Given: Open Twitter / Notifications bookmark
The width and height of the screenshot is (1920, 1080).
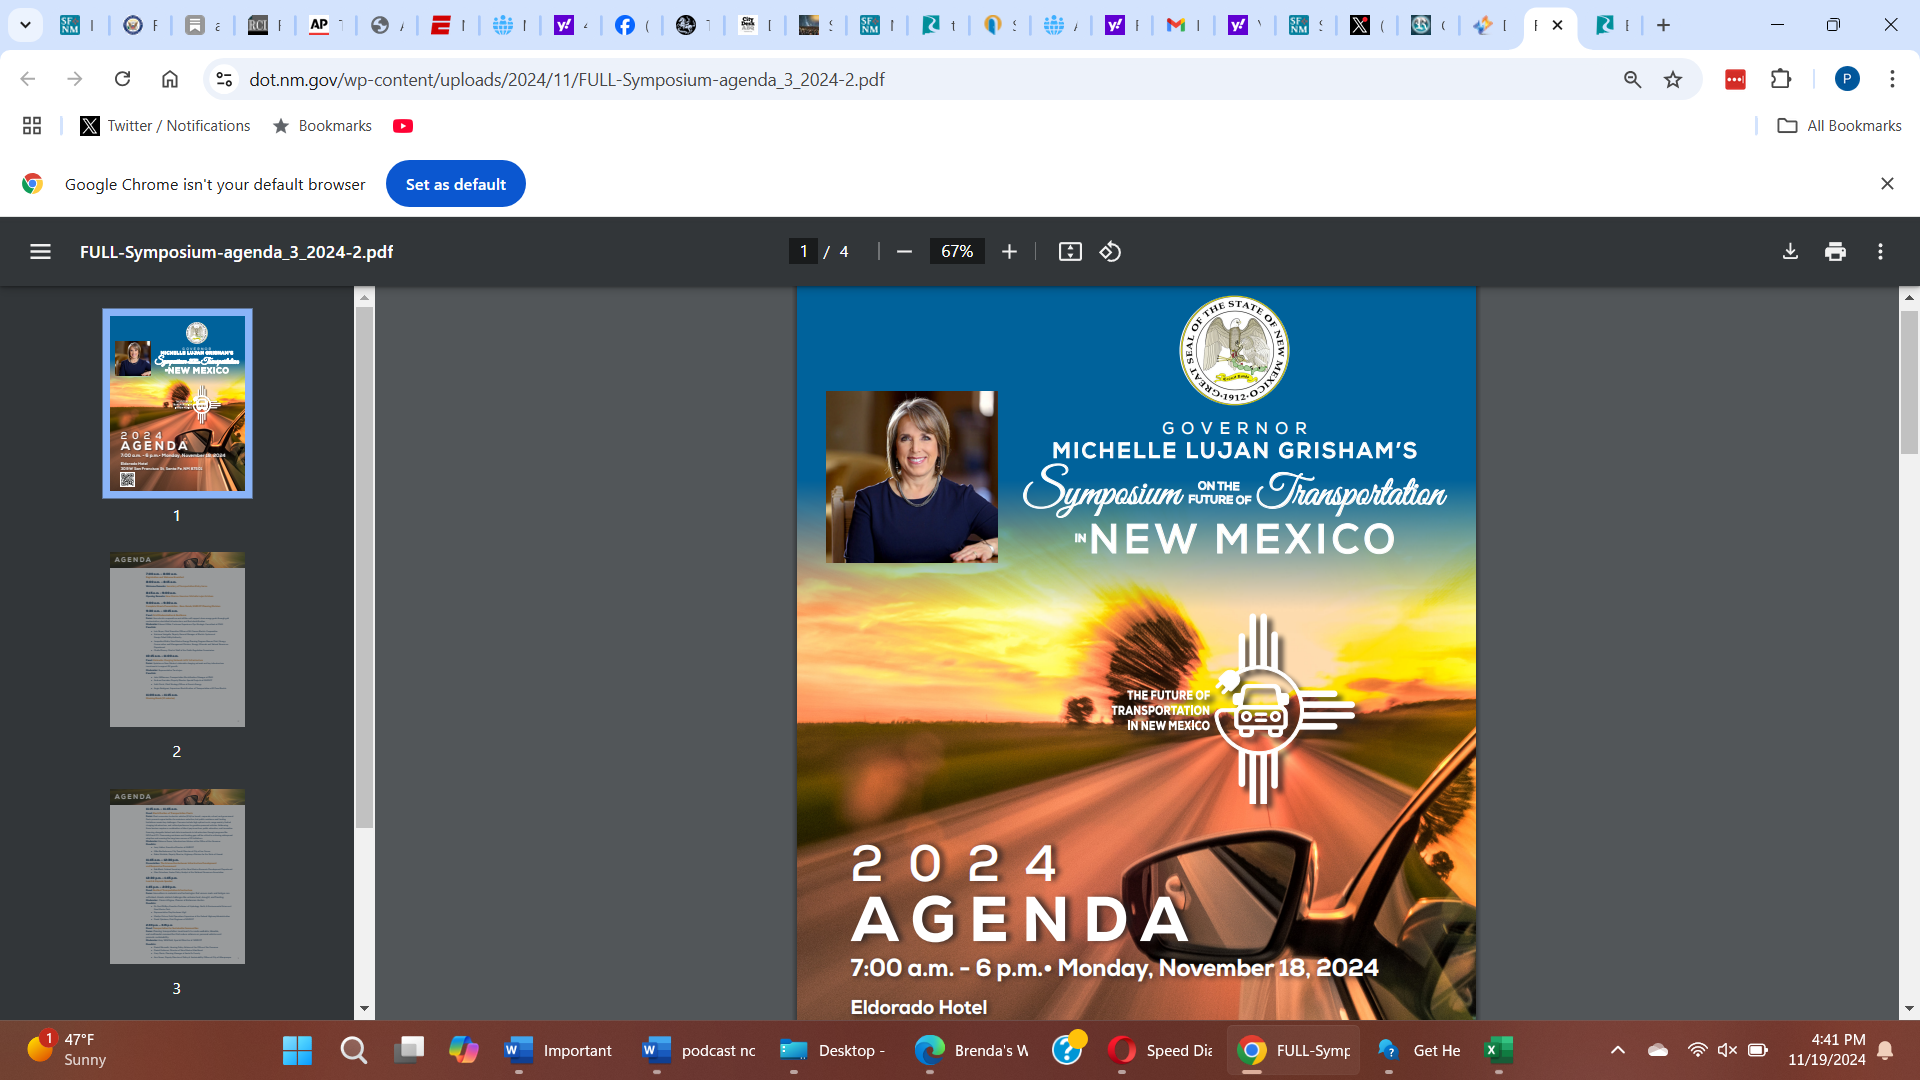Looking at the screenshot, I should (165, 126).
